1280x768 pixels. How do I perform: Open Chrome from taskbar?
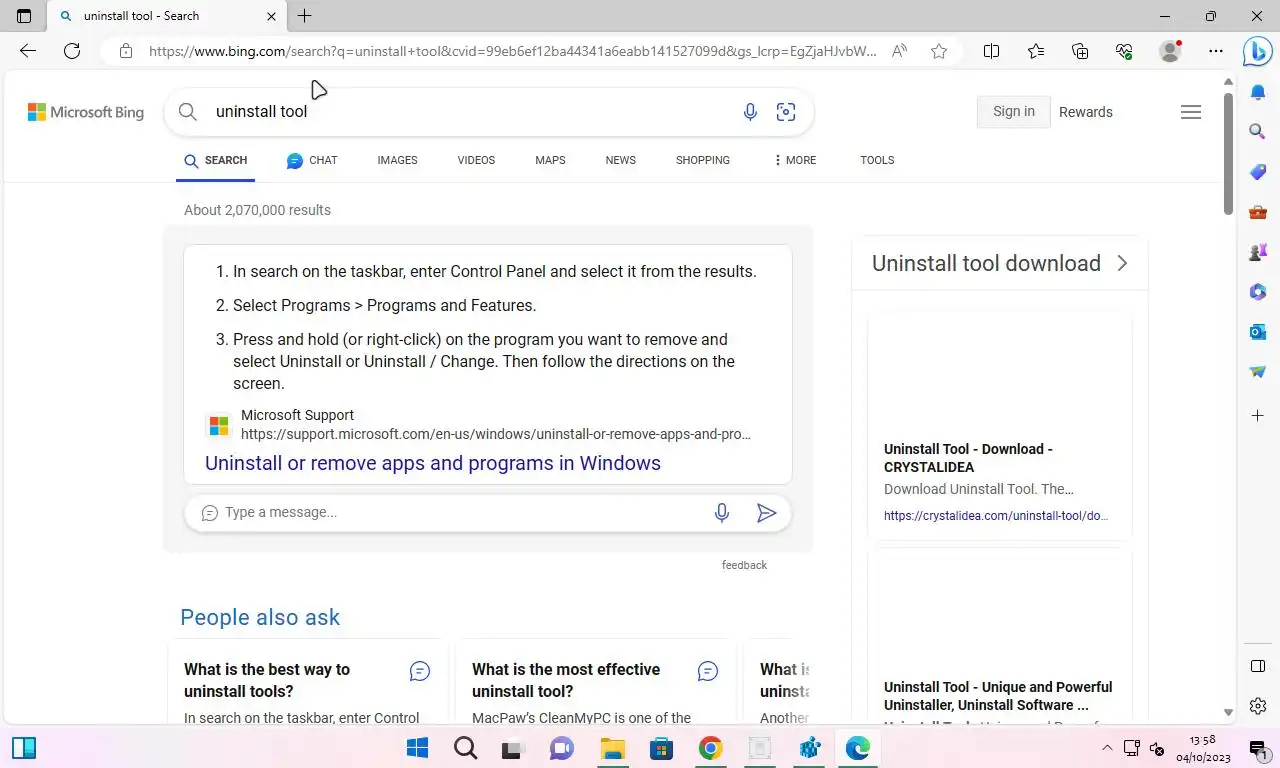[710, 748]
